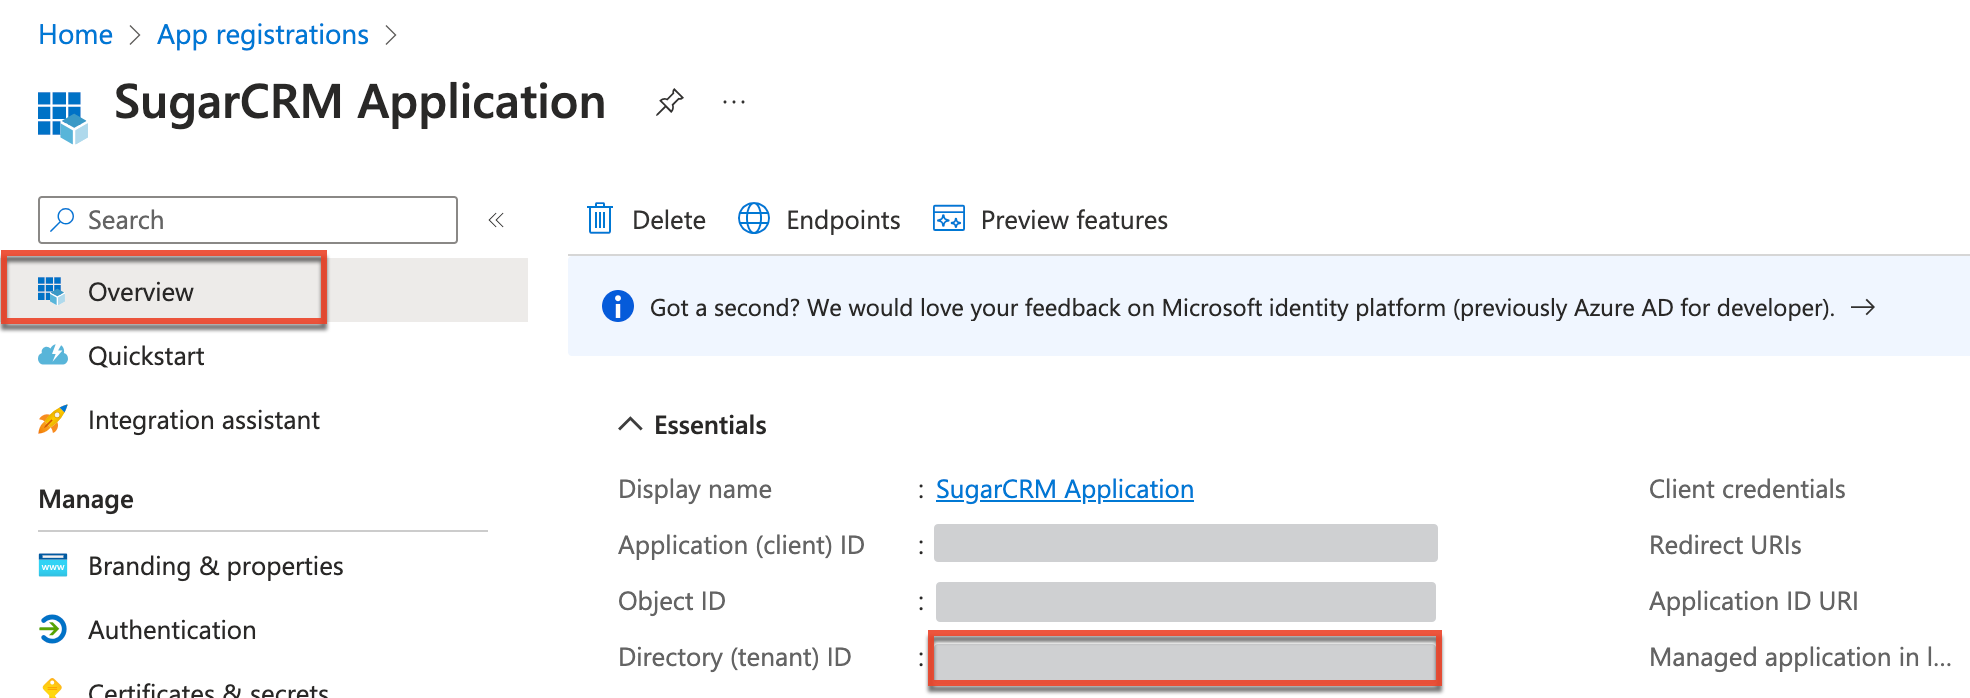
Task: Click the Manage section heading
Action: [86, 499]
